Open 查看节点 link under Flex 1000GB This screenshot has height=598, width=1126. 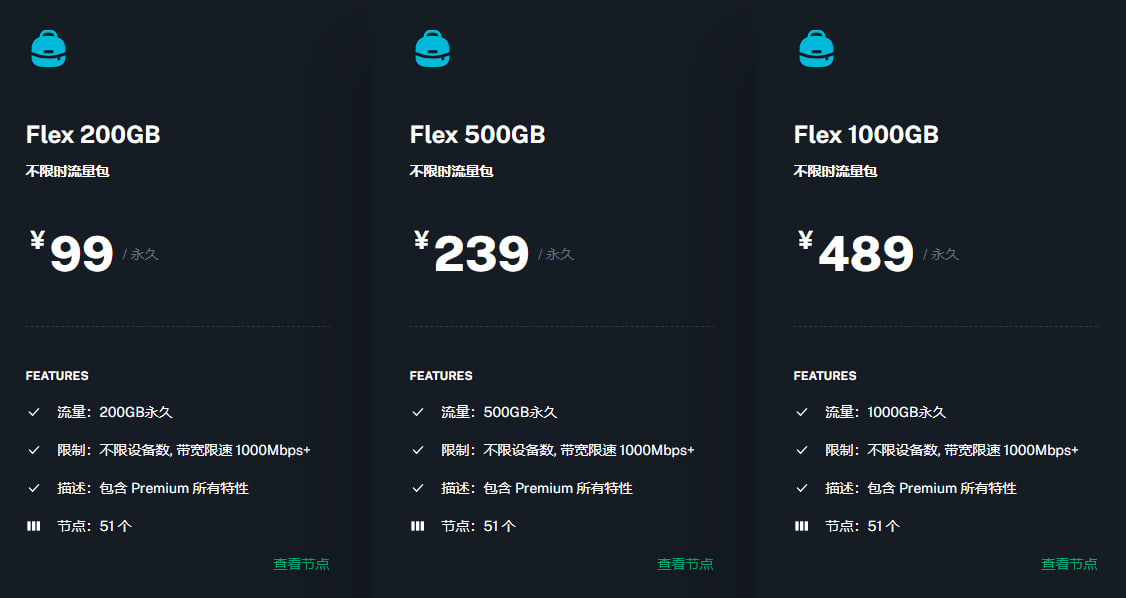[1070, 564]
